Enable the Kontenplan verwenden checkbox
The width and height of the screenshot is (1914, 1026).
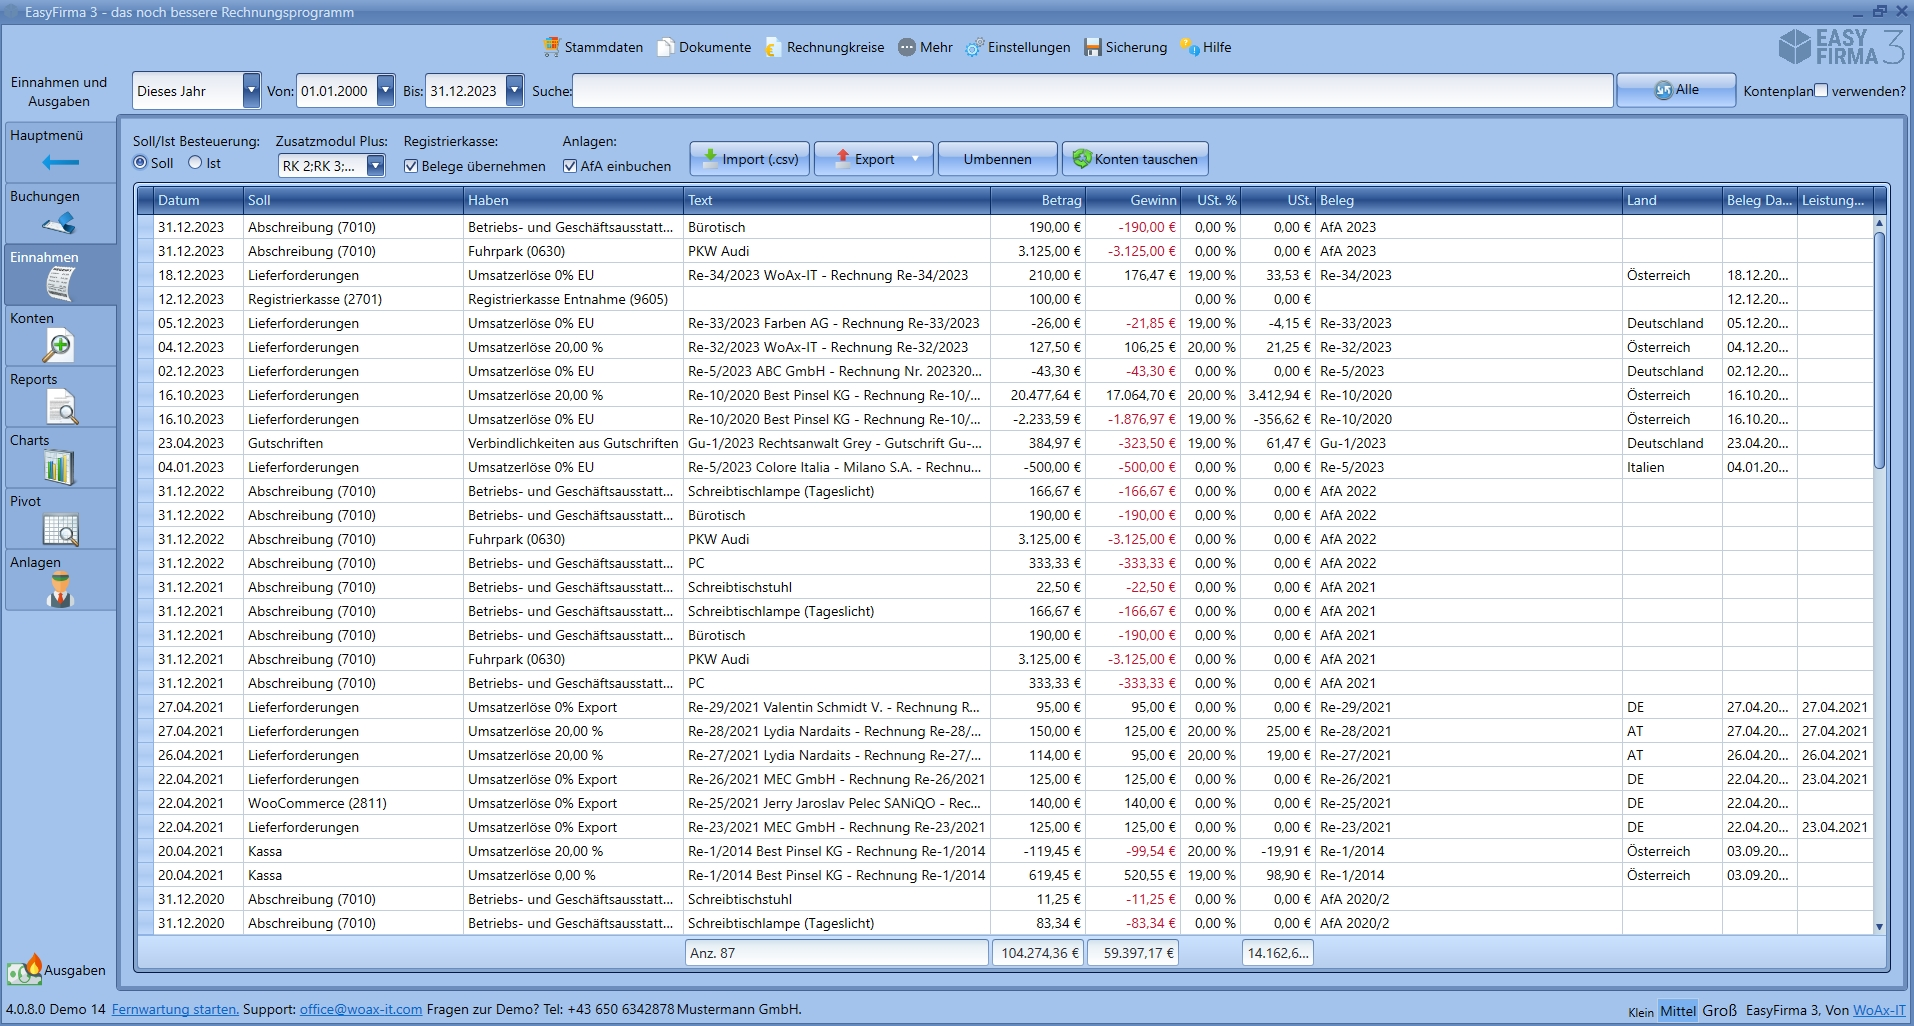1821,90
